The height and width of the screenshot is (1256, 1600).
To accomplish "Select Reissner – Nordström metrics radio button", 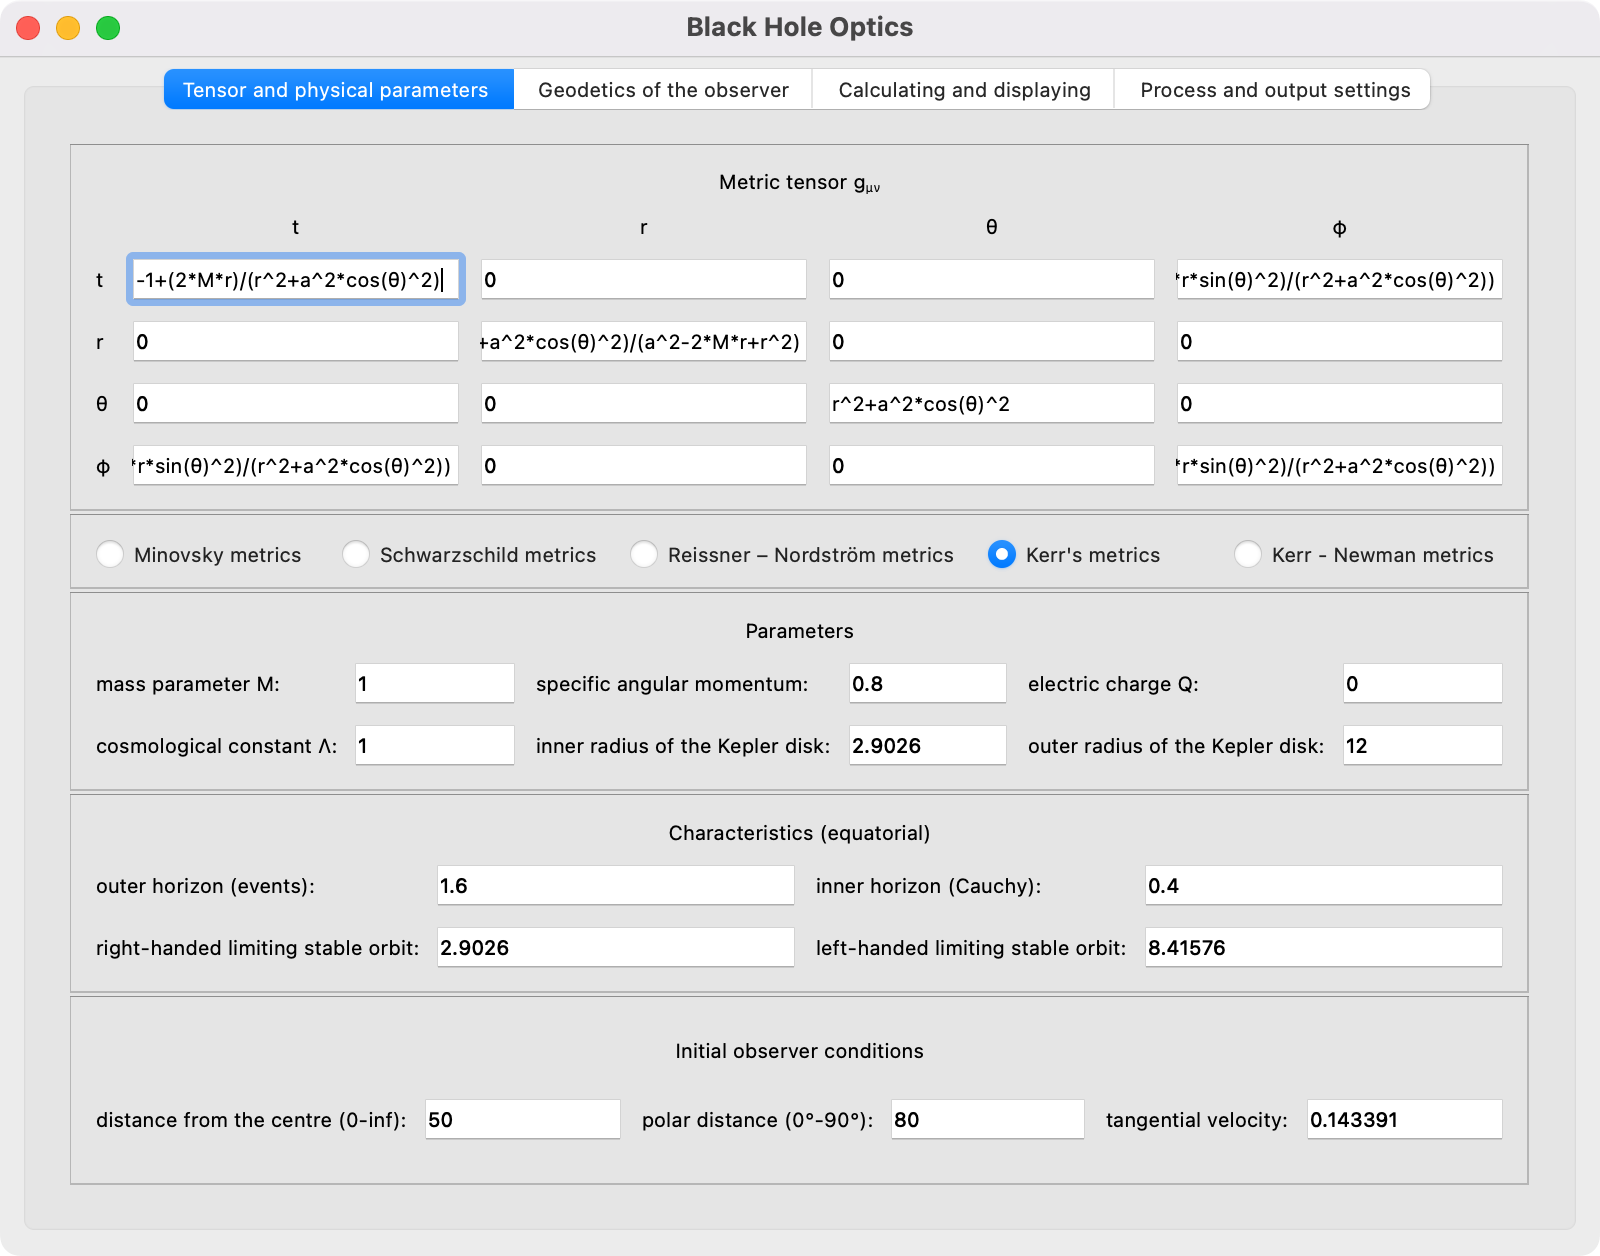I will point(645,554).
